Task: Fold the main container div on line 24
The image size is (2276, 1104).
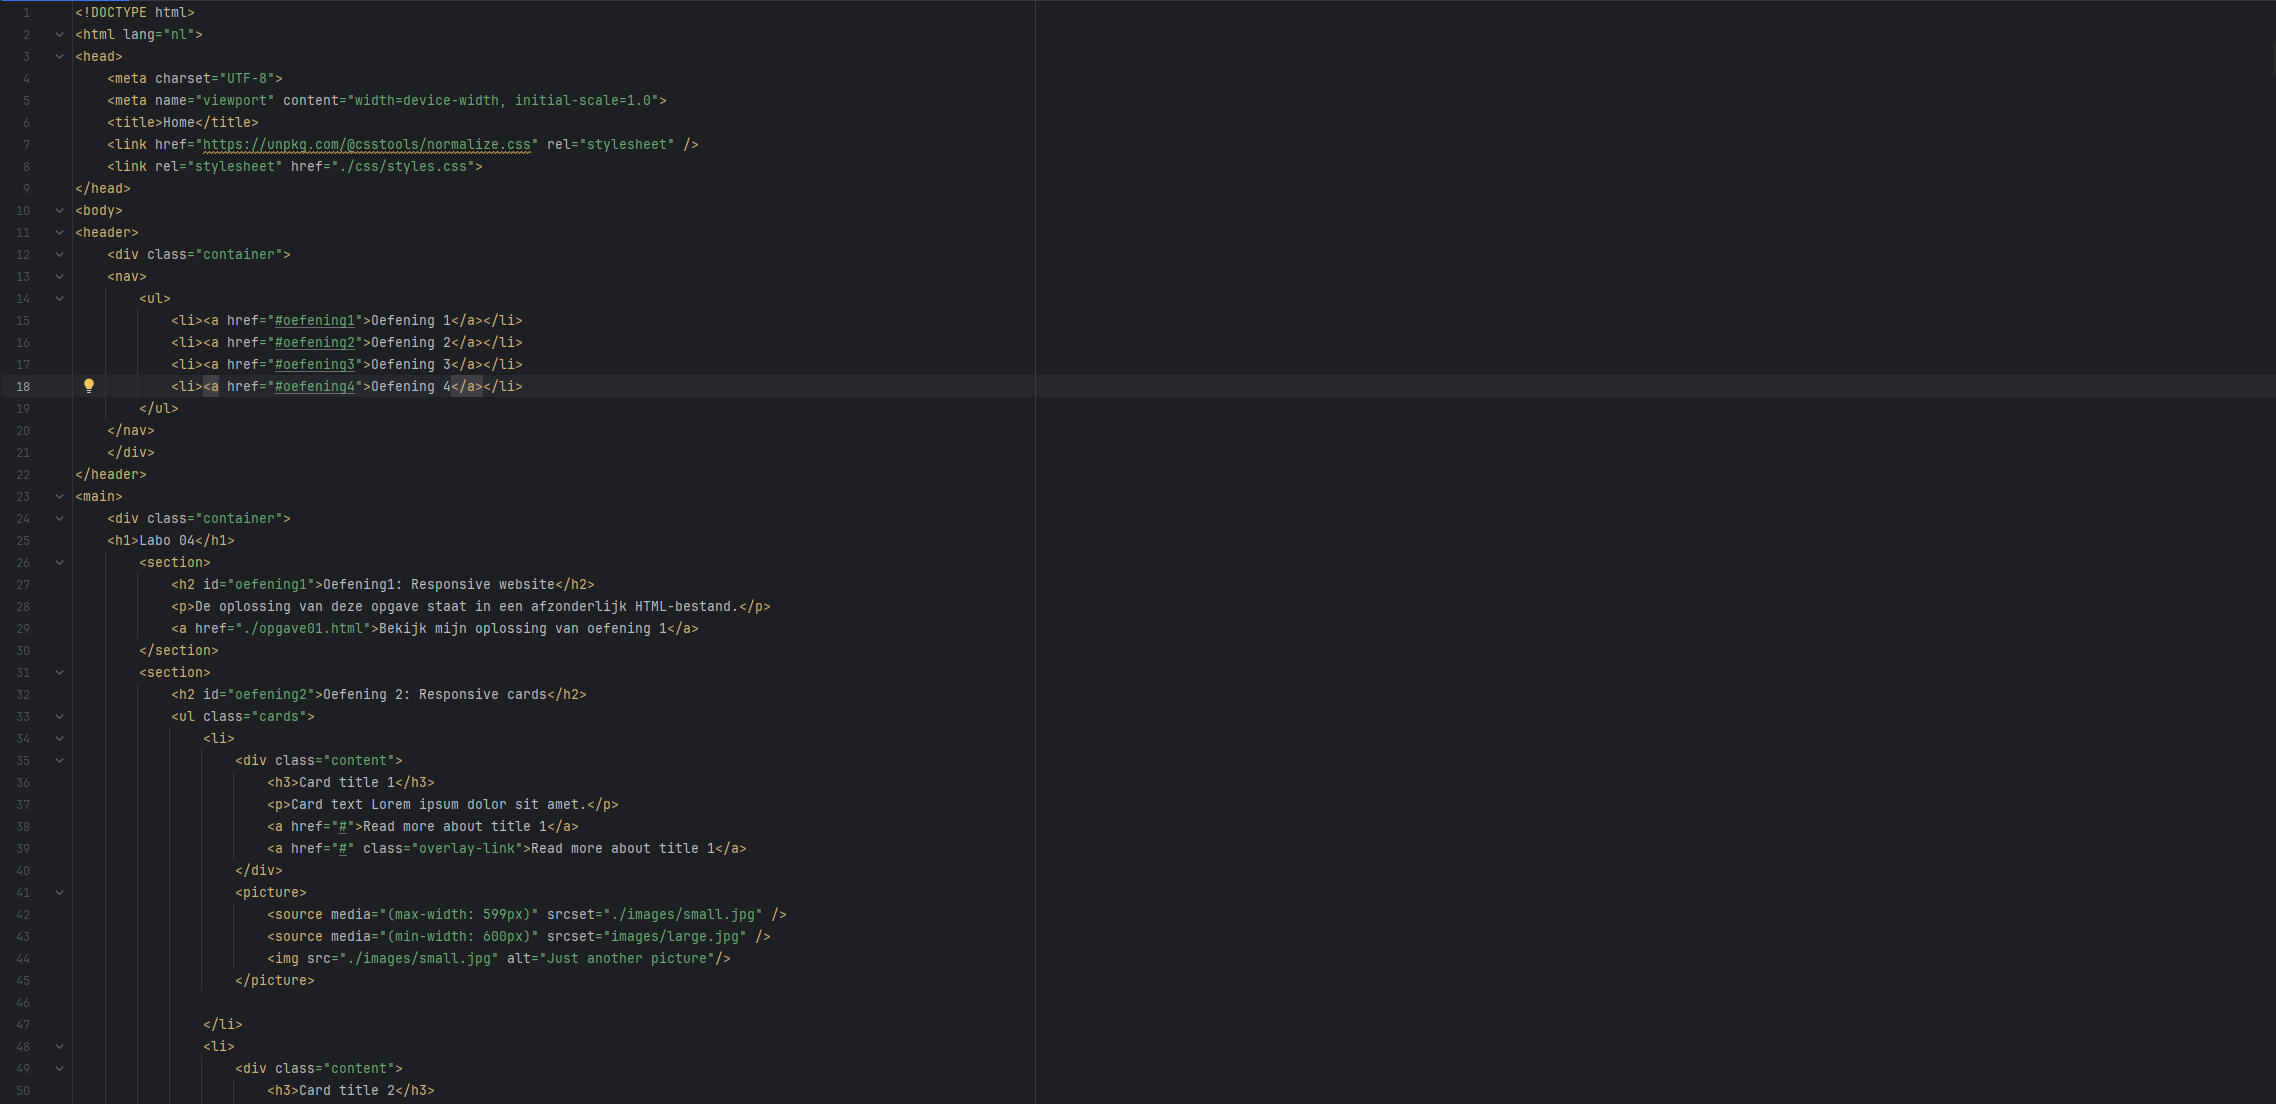Action: click(x=59, y=519)
